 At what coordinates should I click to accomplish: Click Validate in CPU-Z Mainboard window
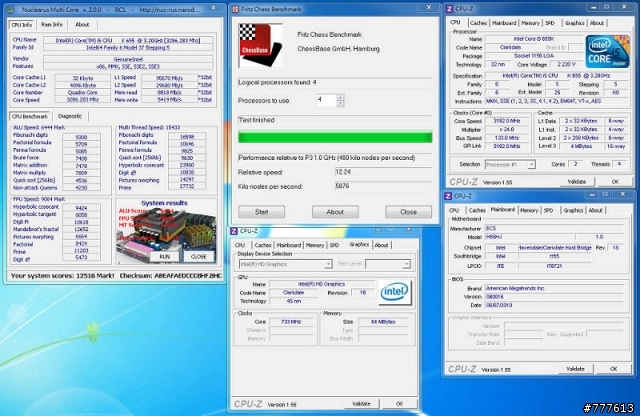click(x=576, y=369)
